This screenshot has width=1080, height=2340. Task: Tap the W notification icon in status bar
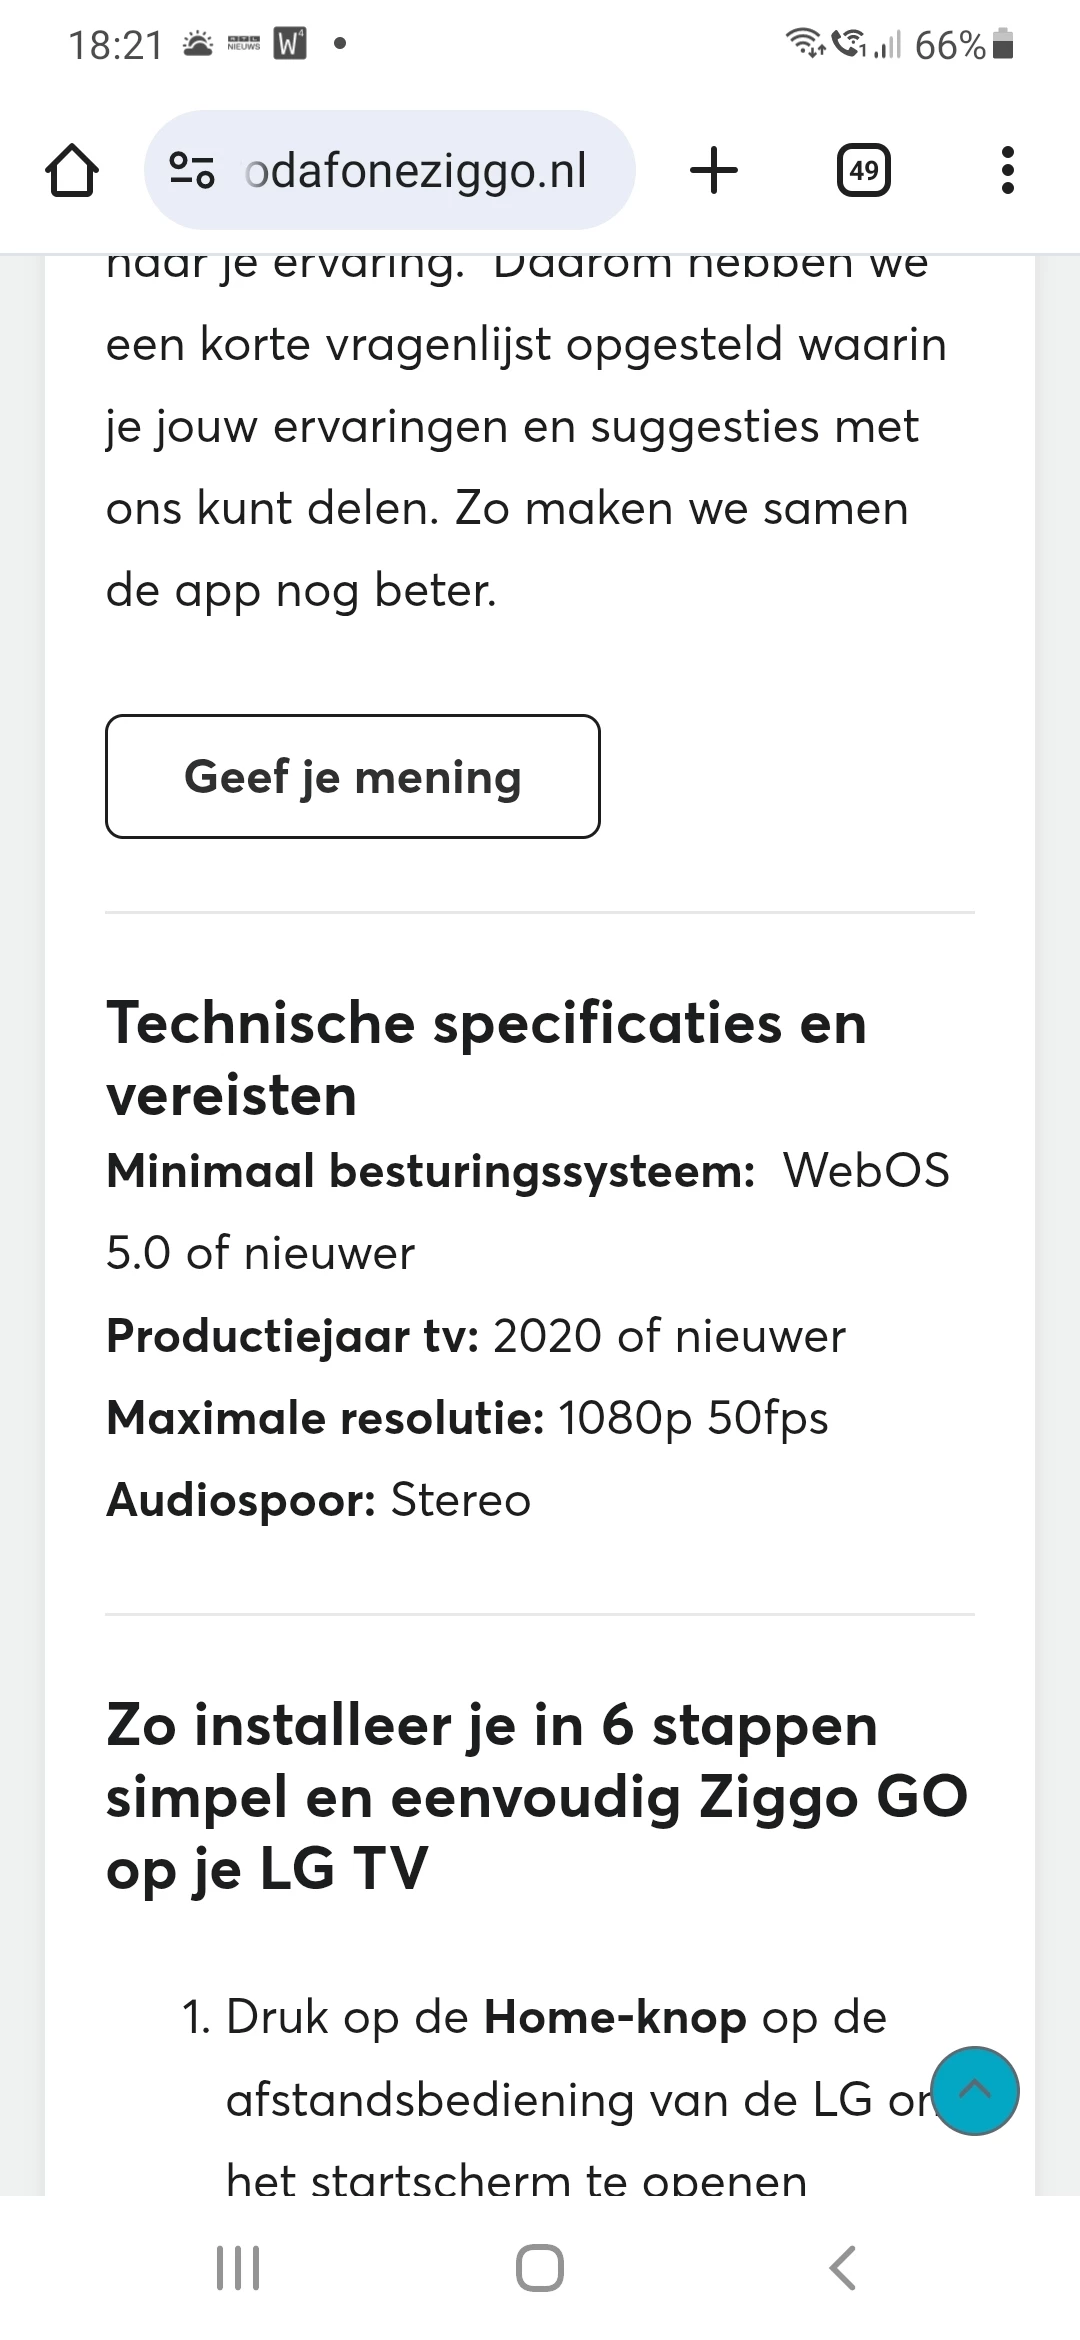(x=290, y=44)
